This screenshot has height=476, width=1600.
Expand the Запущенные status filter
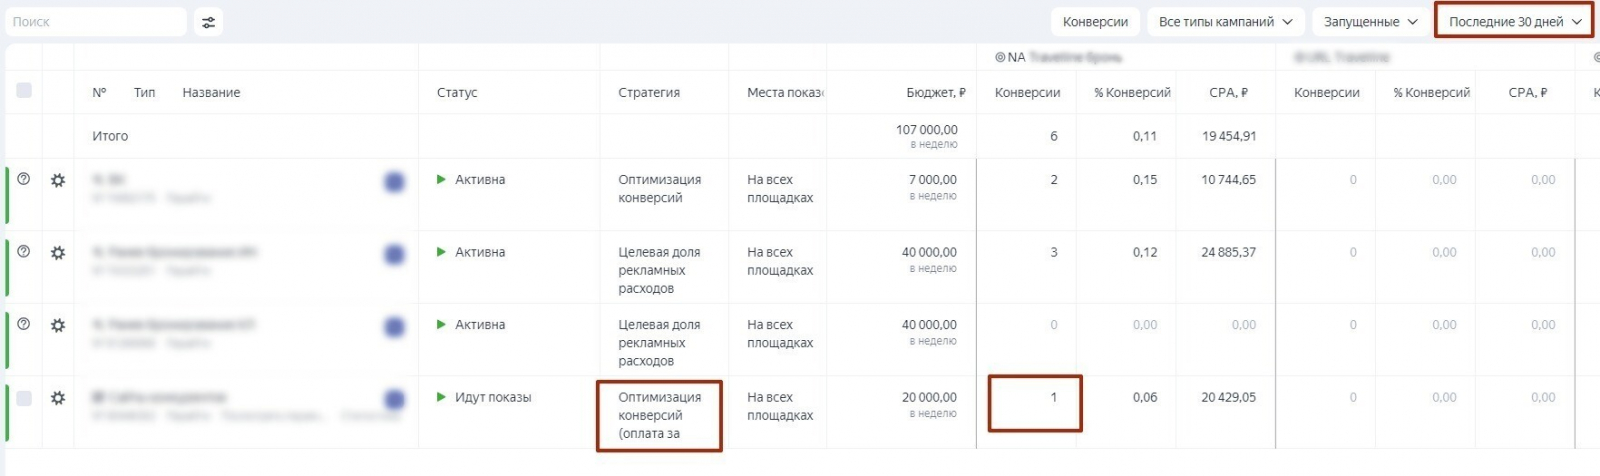click(1370, 22)
